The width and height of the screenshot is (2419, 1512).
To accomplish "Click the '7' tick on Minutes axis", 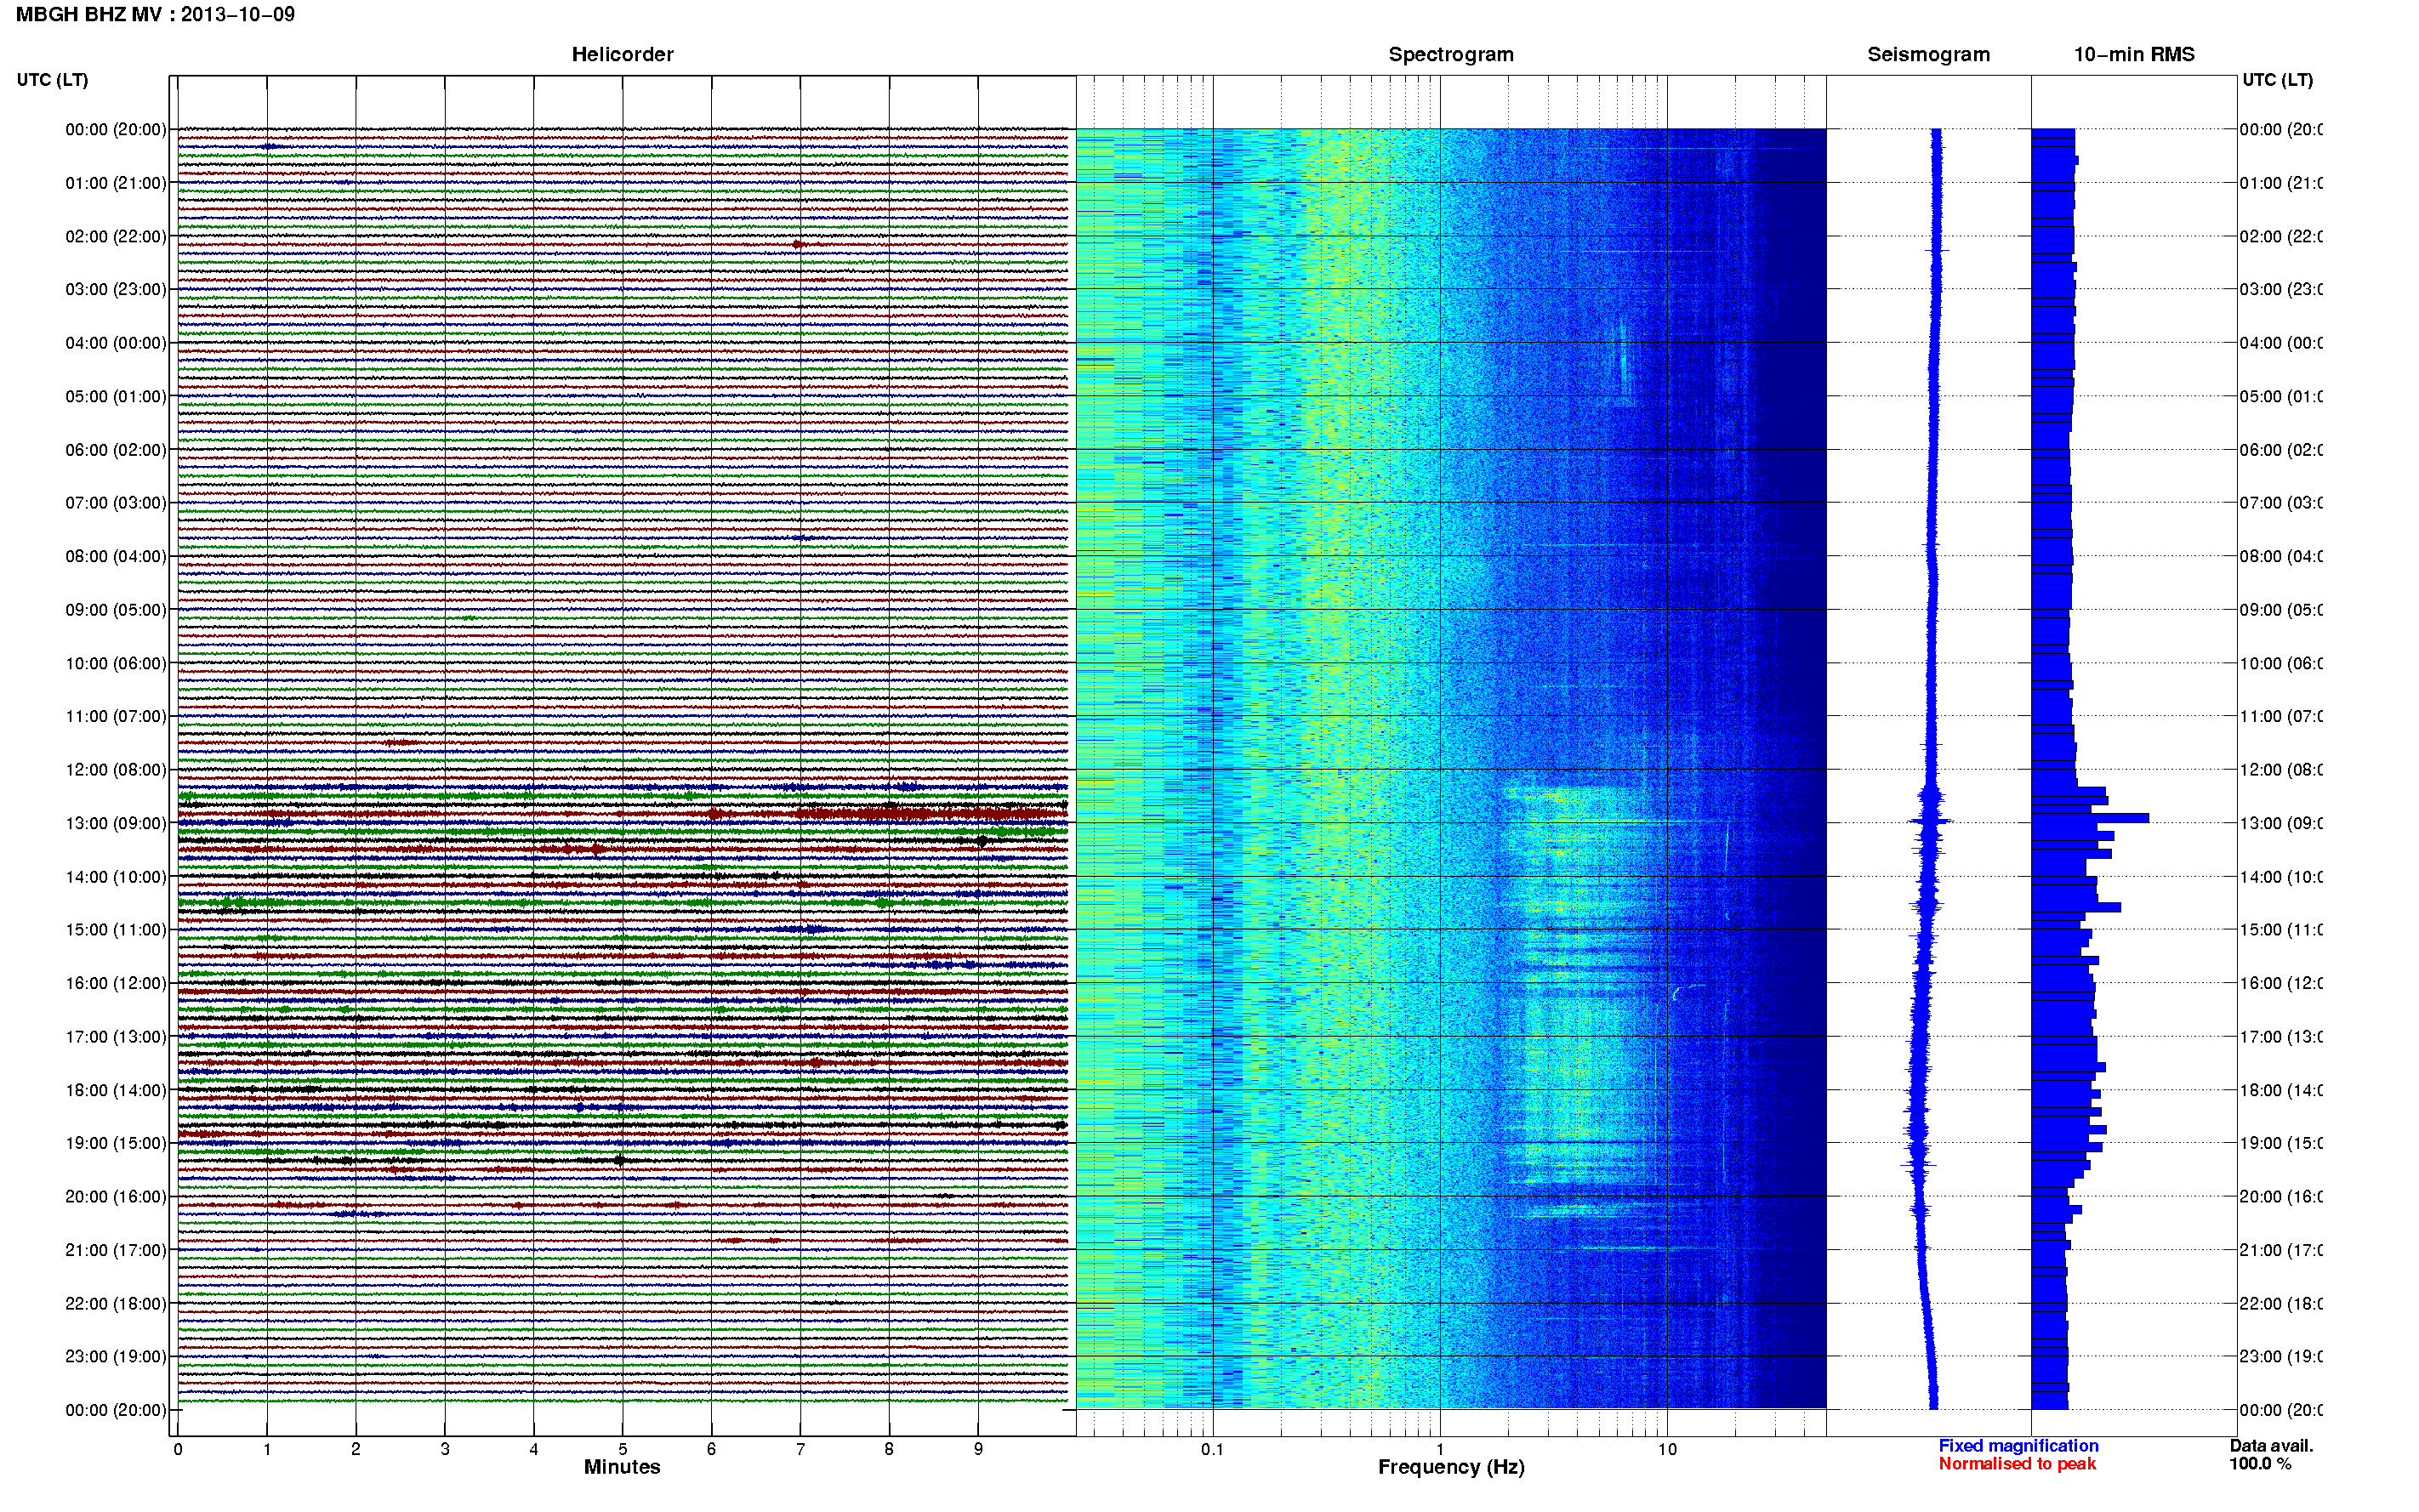I will tap(800, 1449).
